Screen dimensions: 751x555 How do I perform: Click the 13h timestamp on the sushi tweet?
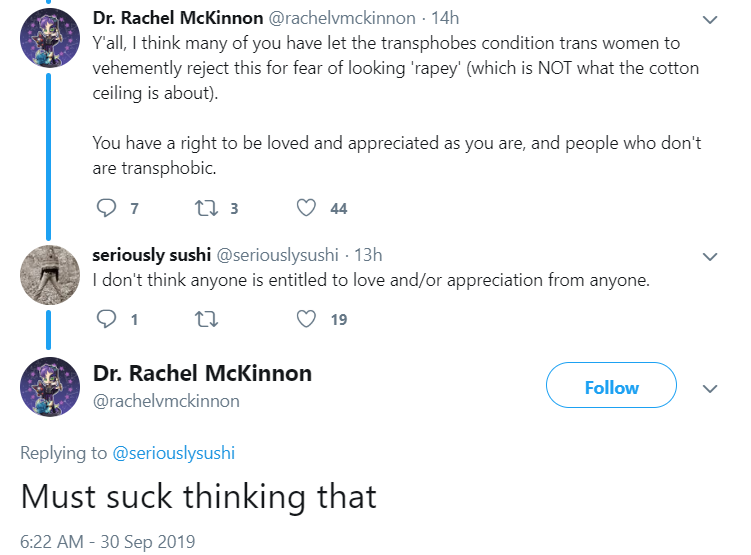tap(368, 255)
